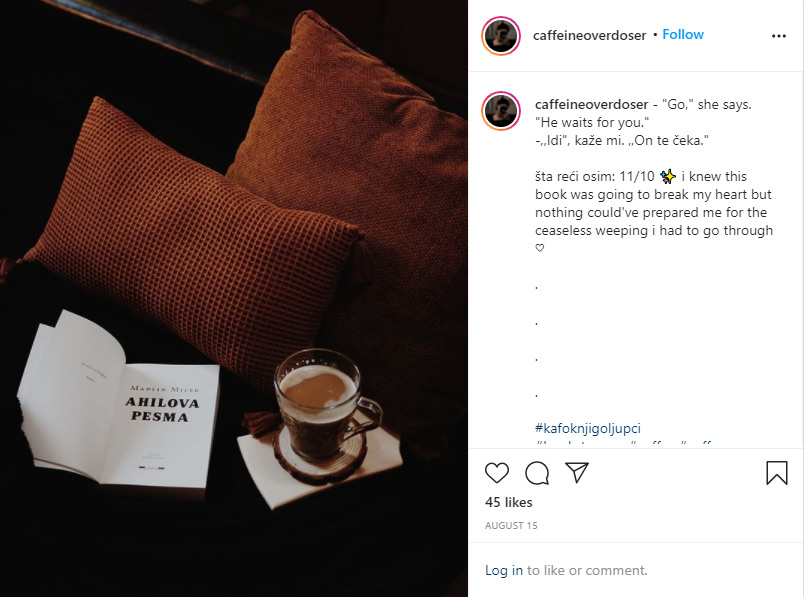Viewport: 804px width, 597px height.
Task: Like the post with the heart icon
Action: (x=497, y=473)
